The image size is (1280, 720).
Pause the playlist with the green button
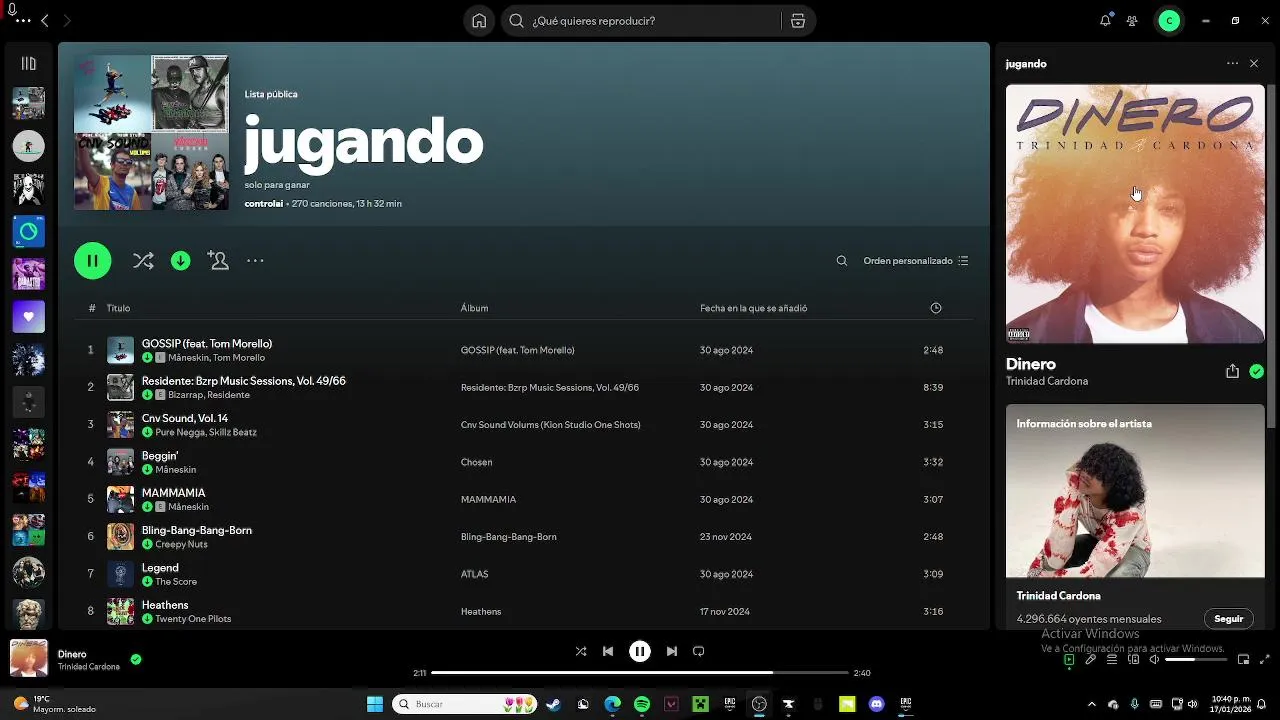(x=92, y=261)
